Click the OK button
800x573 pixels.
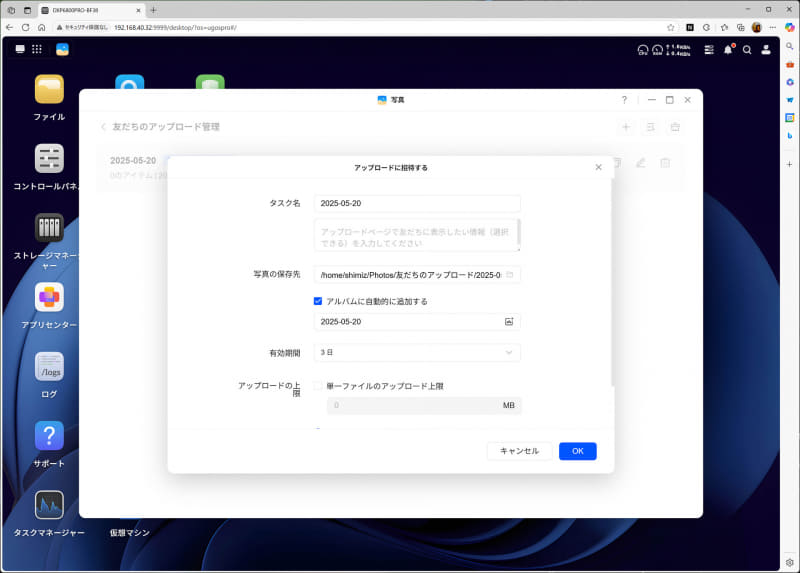578,451
